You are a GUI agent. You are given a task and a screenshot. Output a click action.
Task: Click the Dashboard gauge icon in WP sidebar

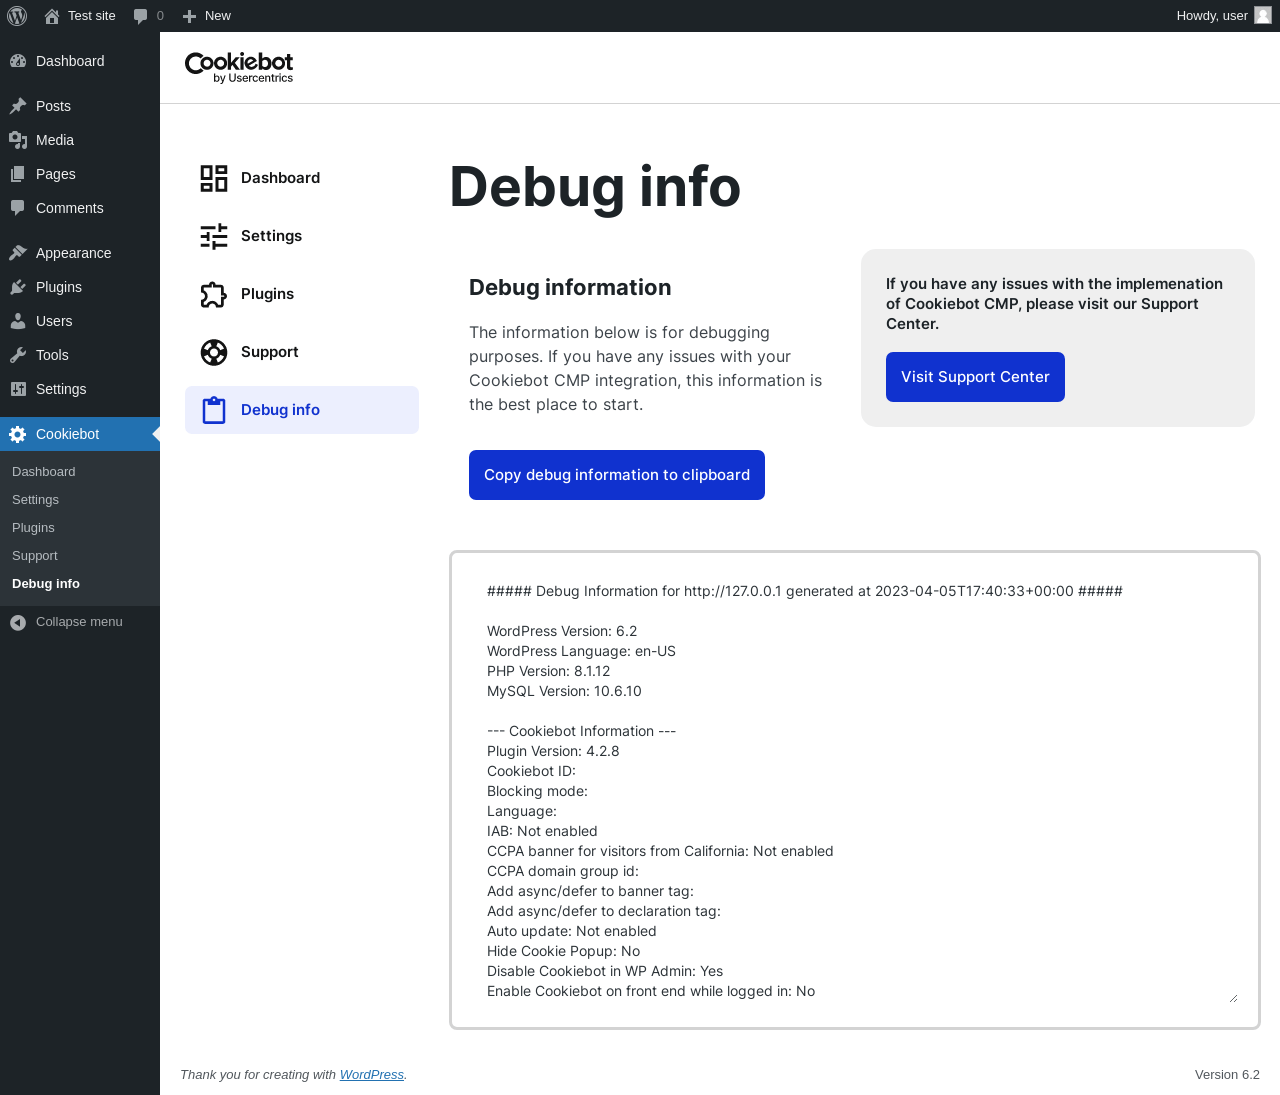pyautogui.click(x=18, y=61)
